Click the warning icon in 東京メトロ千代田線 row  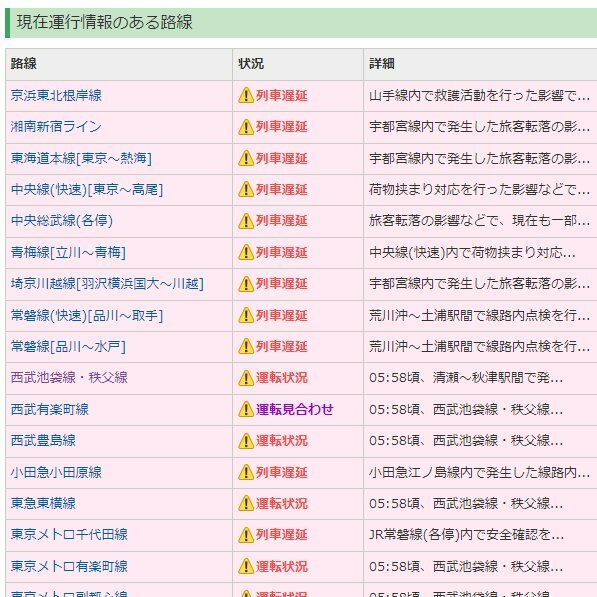tap(246, 535)
